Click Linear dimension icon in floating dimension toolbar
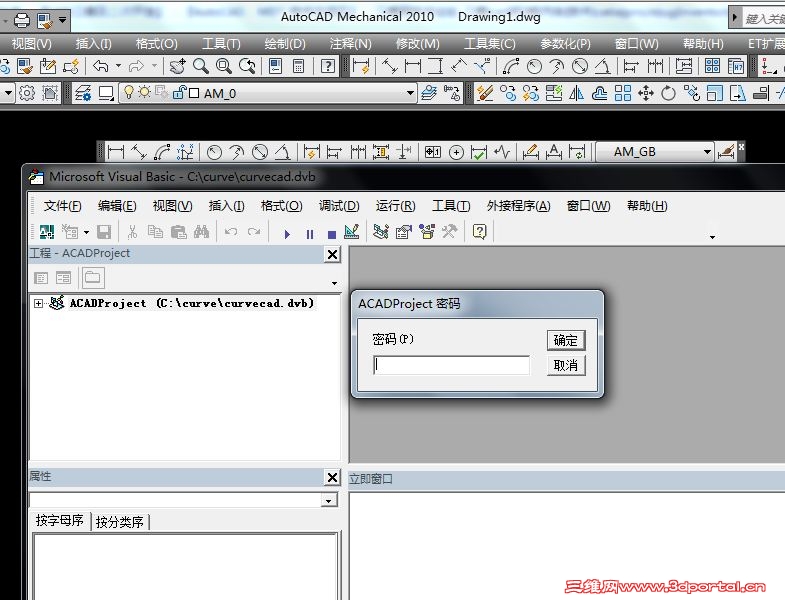Viewport: 785px width, 600px height. pos(116,152)
